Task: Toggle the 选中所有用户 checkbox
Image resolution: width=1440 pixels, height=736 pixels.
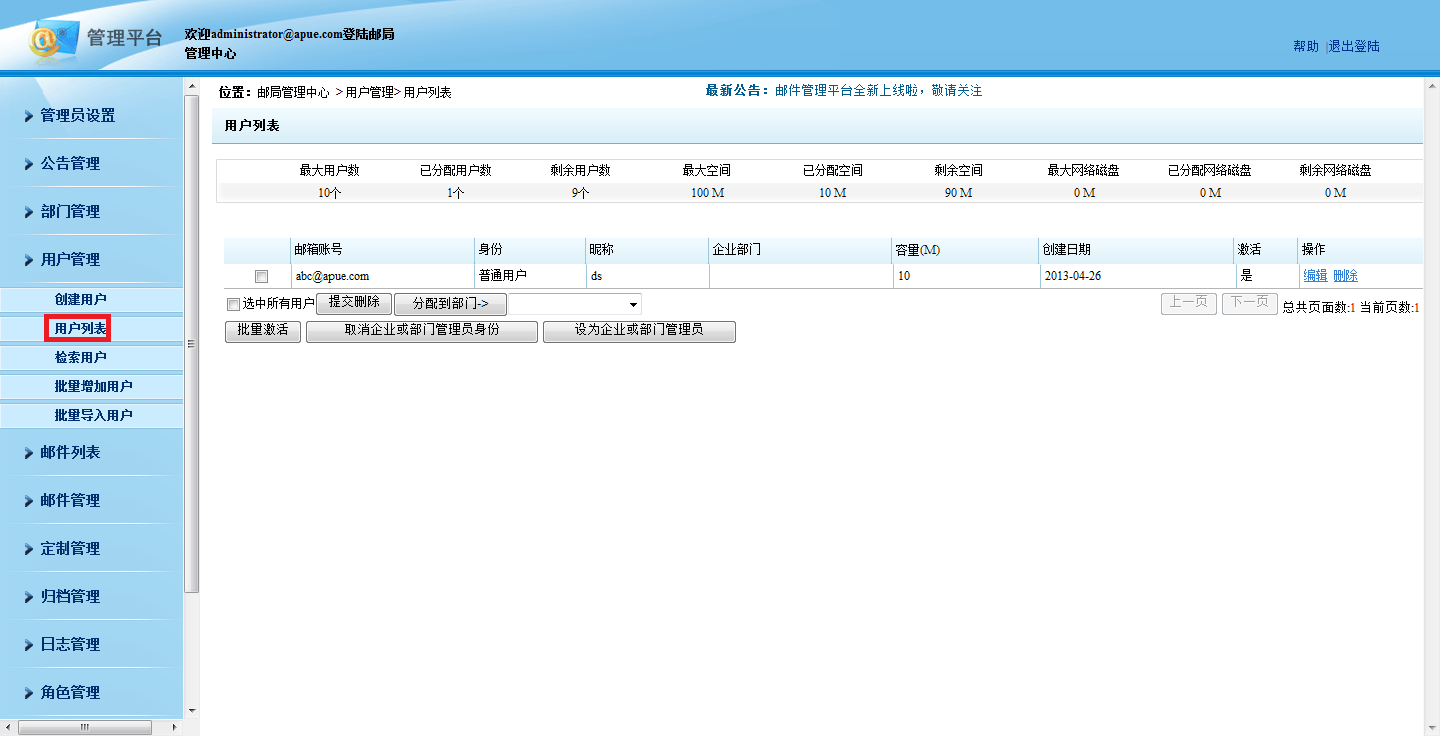Action: click(x=233, y=304)
